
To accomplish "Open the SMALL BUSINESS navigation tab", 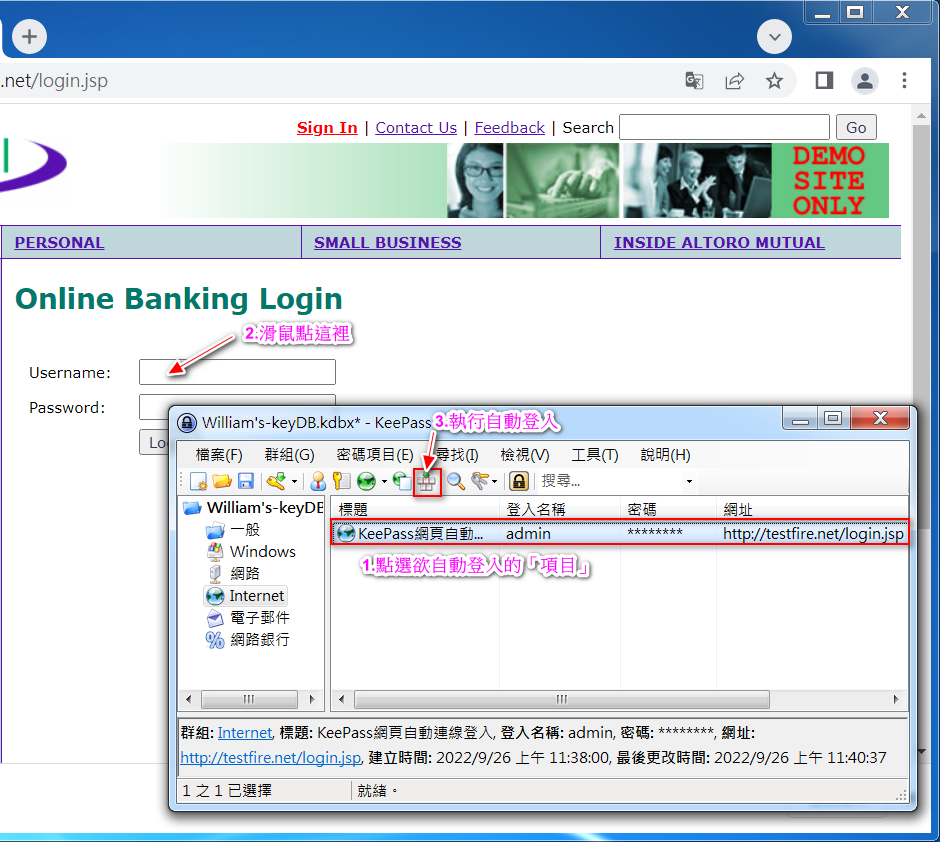I will (x=387, y=243).
